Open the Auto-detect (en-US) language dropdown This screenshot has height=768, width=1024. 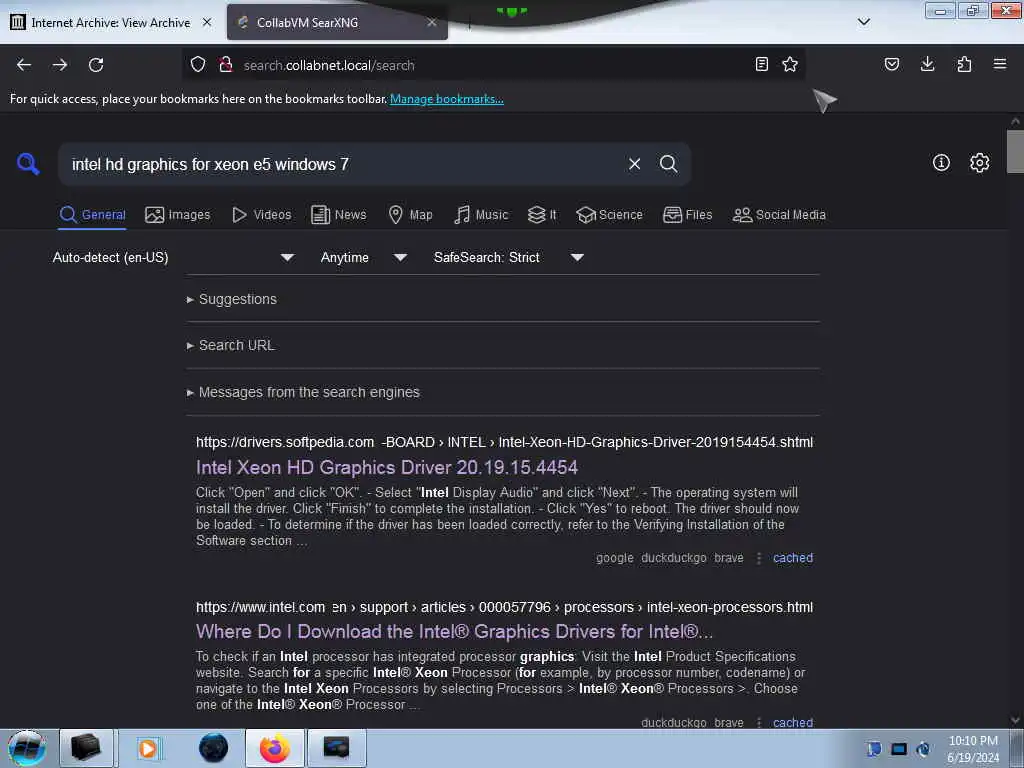(173, 257)
